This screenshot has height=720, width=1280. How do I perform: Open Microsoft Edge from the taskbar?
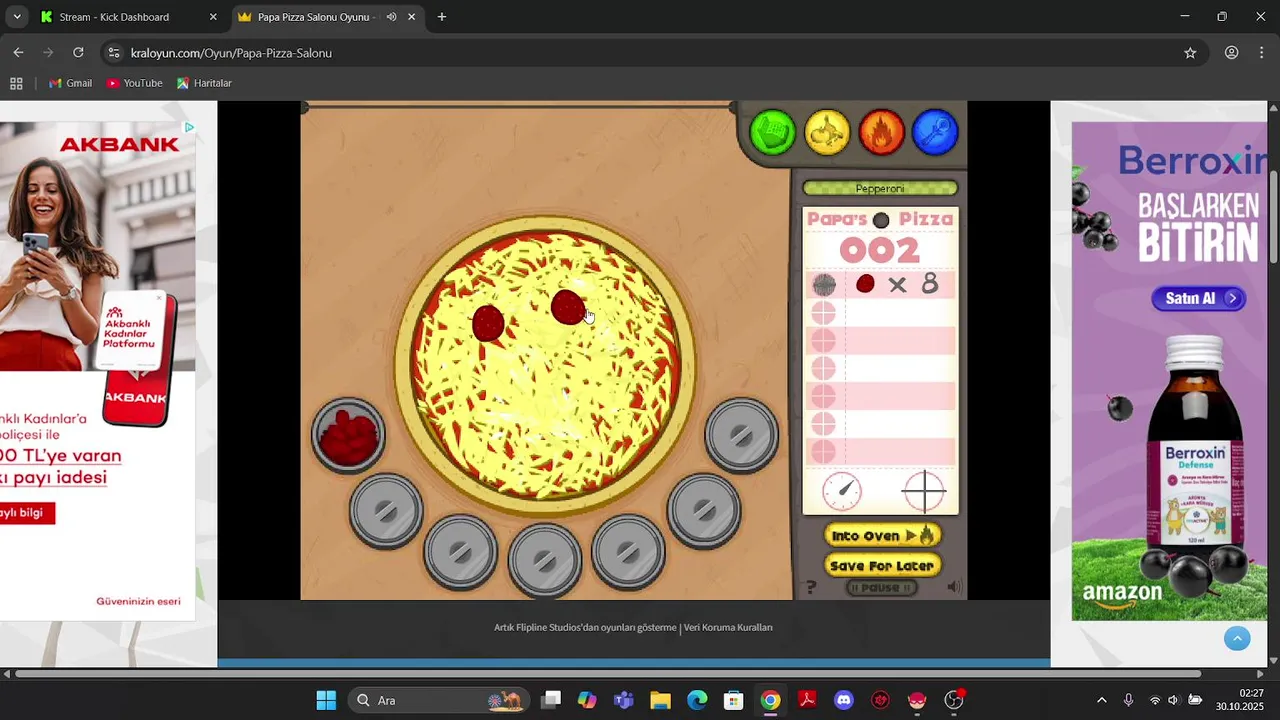[697, 700]
